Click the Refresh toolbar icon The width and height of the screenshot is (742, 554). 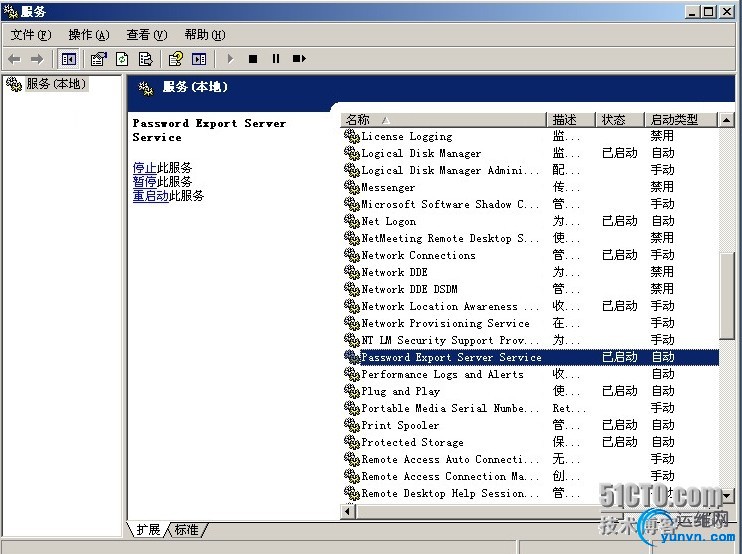pyautogui.click(x=122, y=59)
